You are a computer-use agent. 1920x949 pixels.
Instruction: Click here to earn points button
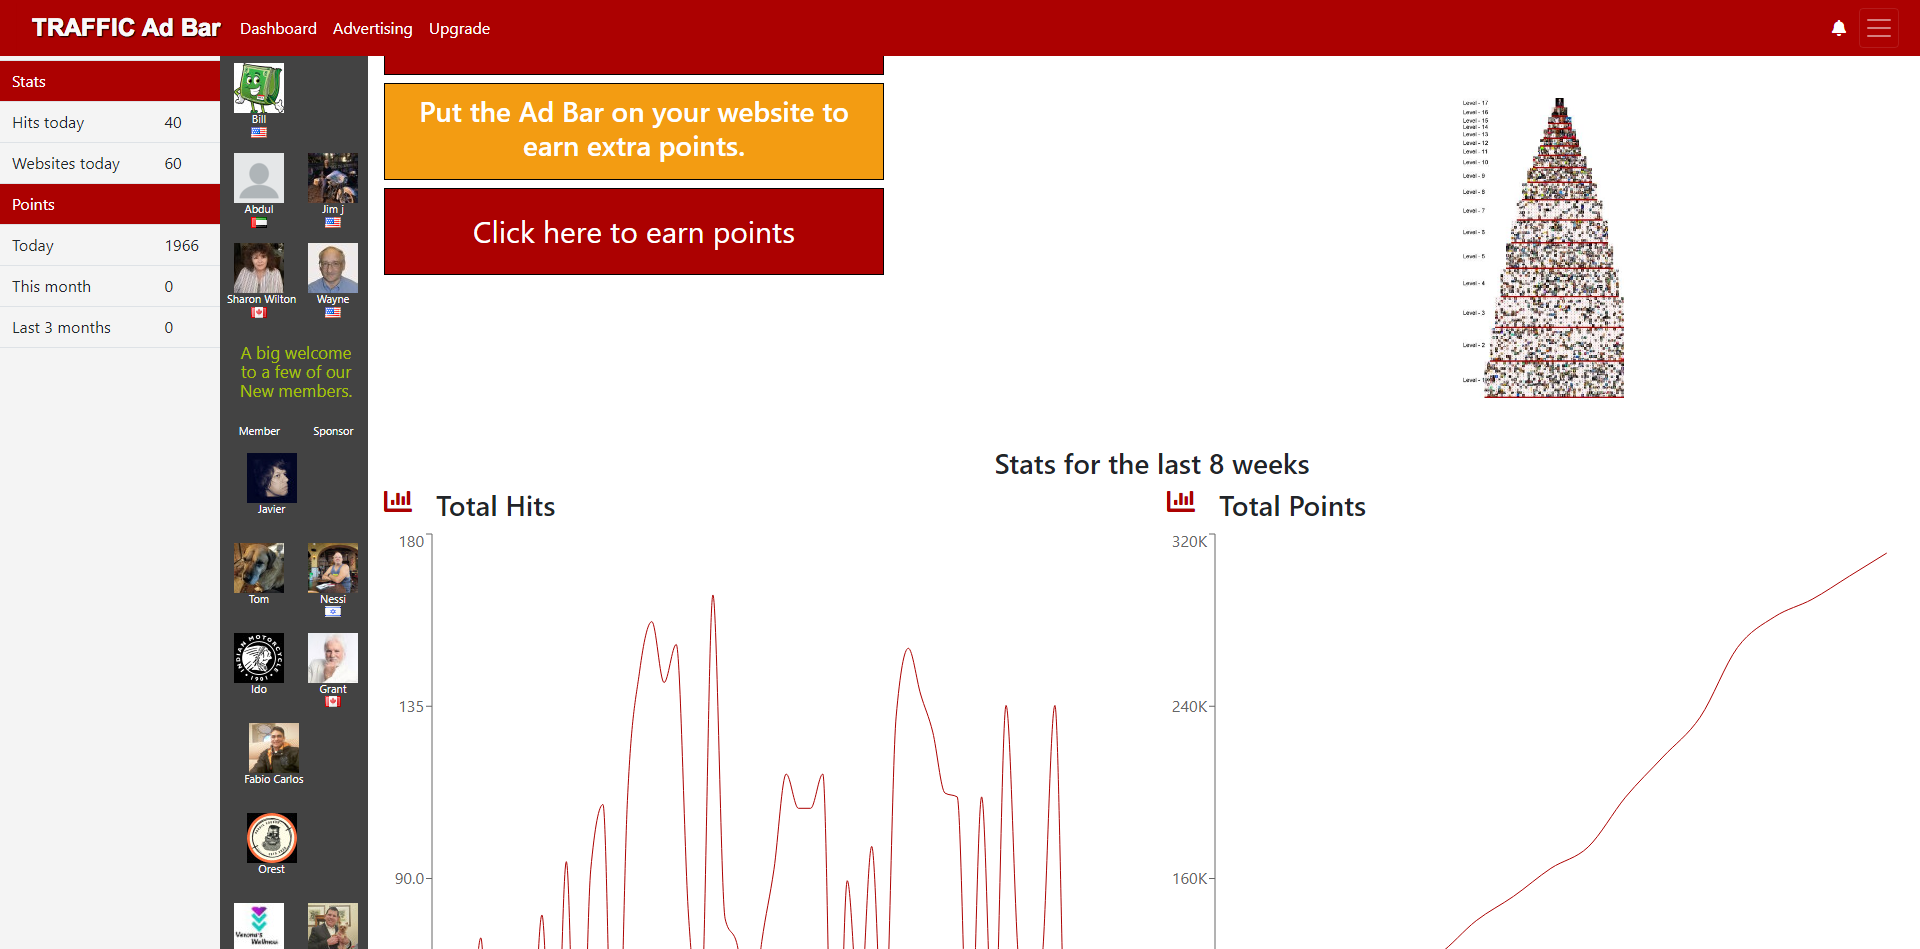click(634, 232)
